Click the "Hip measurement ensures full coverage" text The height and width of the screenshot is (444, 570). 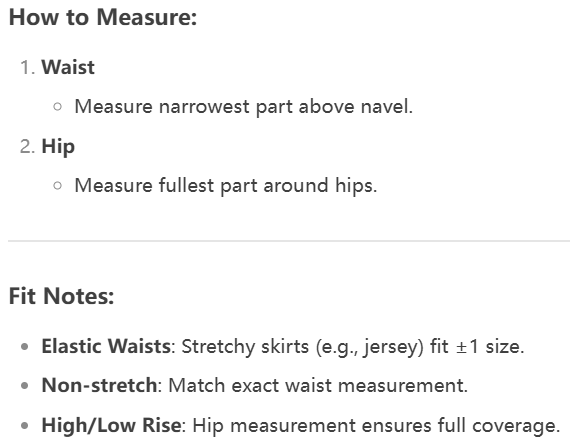tap(376, 426)
